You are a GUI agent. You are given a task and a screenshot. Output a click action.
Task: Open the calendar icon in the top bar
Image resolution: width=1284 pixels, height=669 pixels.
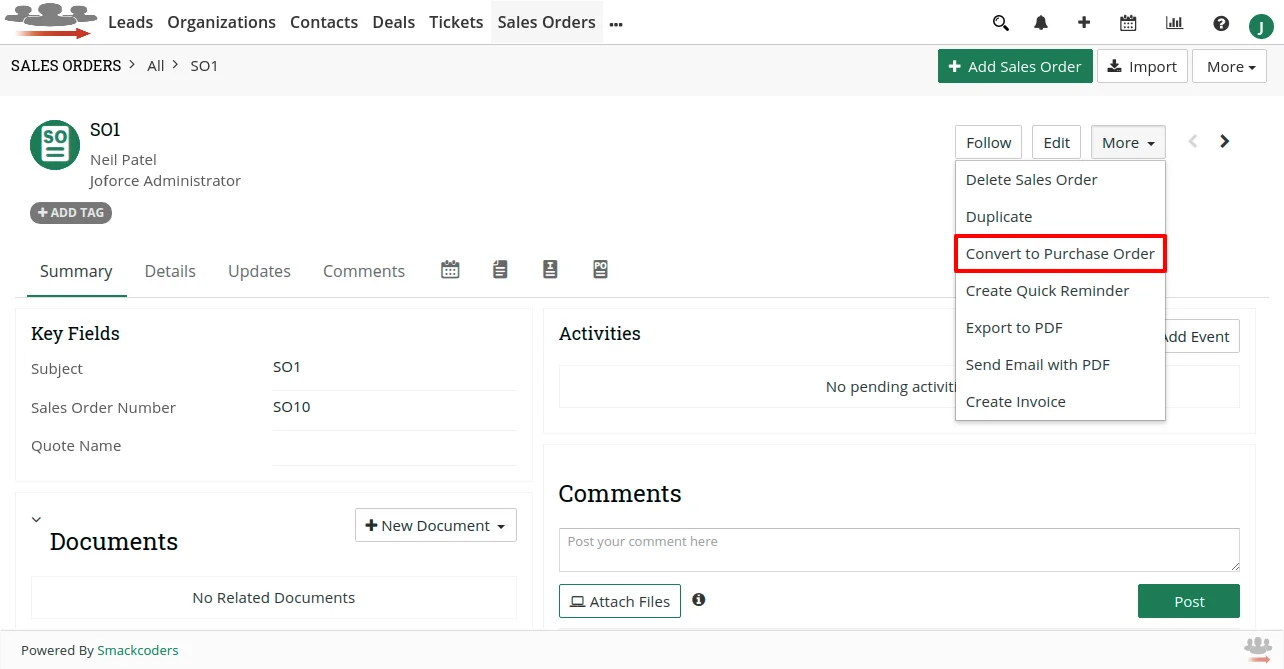[1128, 22]
